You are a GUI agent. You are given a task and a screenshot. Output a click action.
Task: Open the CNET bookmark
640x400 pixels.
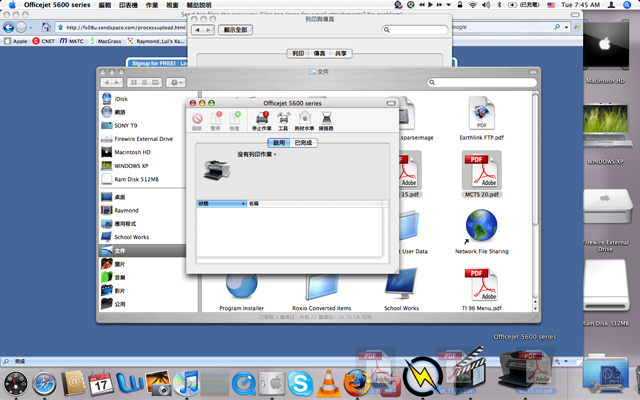pos(43,41)
